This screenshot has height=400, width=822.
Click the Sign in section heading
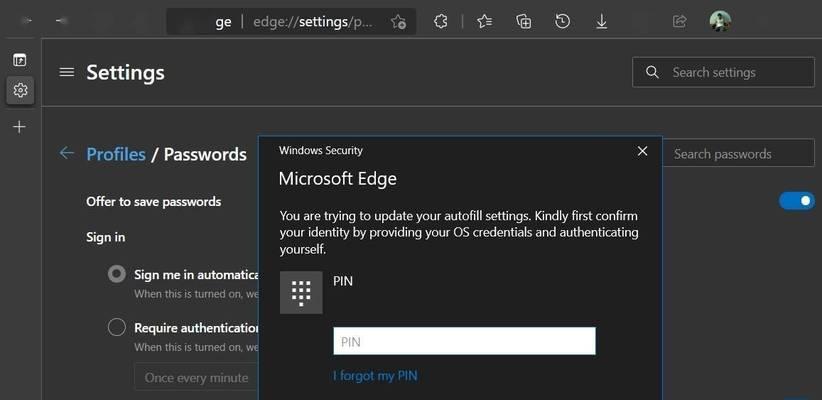[105, 237]
